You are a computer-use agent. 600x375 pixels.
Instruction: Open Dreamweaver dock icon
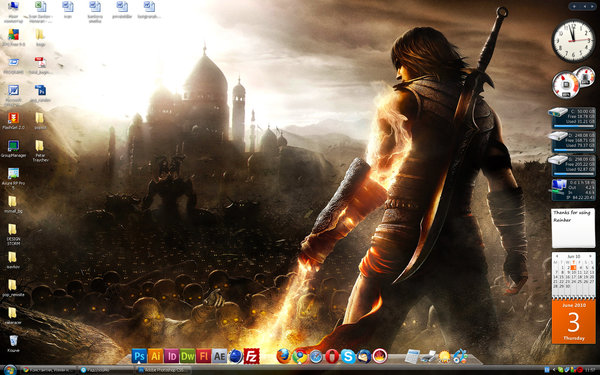point(188,356)
